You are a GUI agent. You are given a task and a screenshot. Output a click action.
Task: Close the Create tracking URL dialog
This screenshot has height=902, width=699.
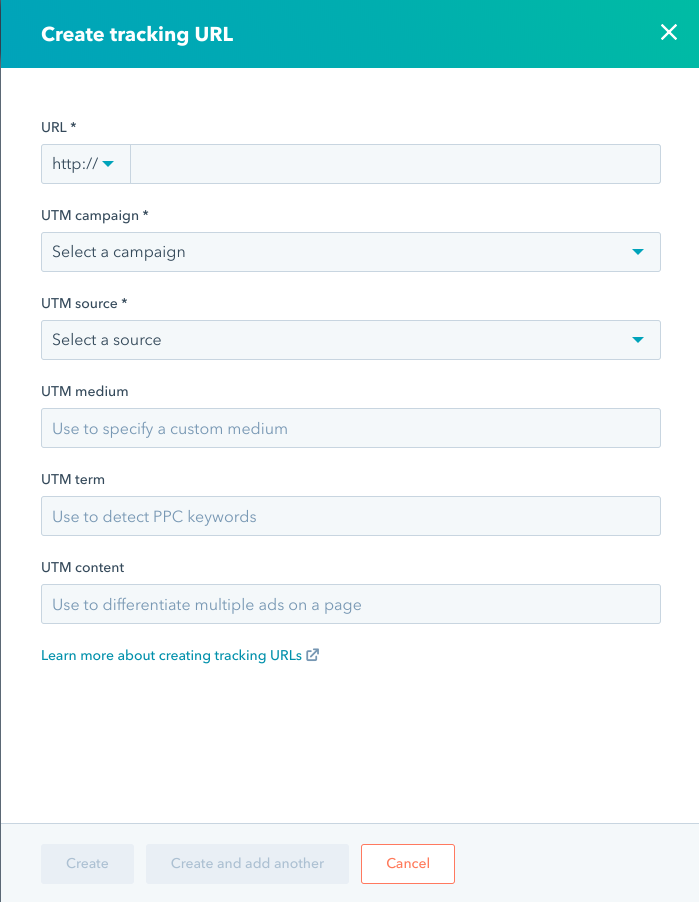tap(668, 31)
